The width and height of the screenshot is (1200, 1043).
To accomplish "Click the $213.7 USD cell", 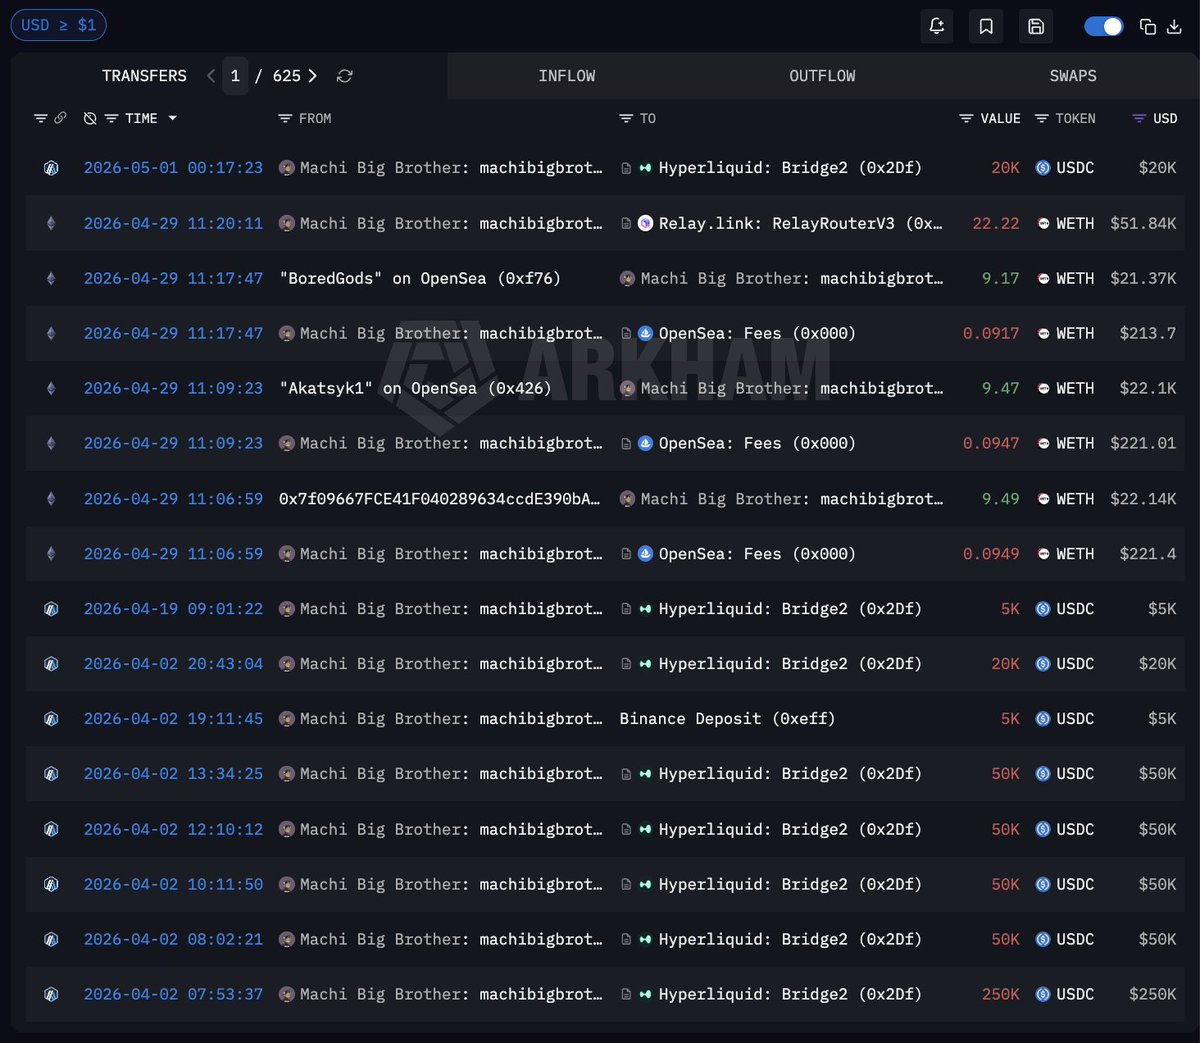I will tap(1148, 333).
